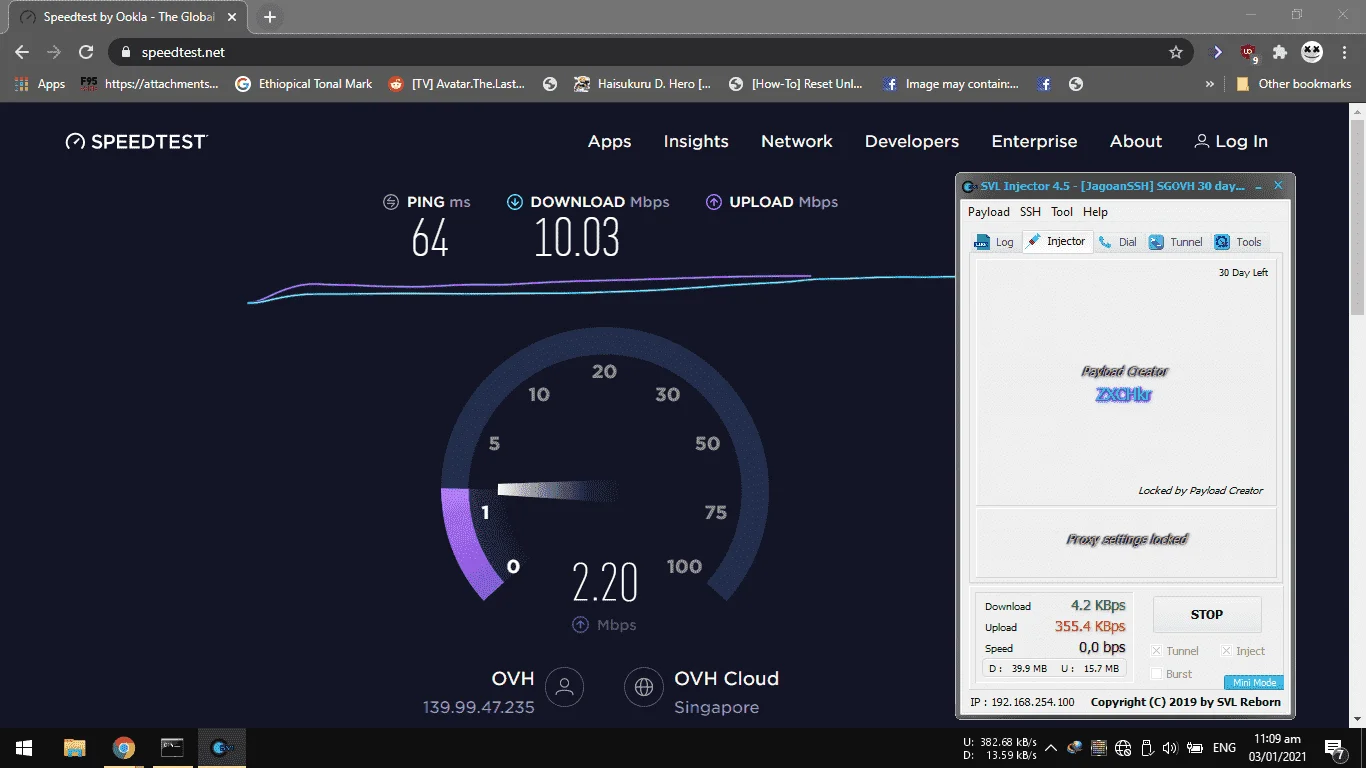Click the SVL Injector taskbar icon
Image resolution: width=1366 pixels, height=768 pixels.
(222, 748)
